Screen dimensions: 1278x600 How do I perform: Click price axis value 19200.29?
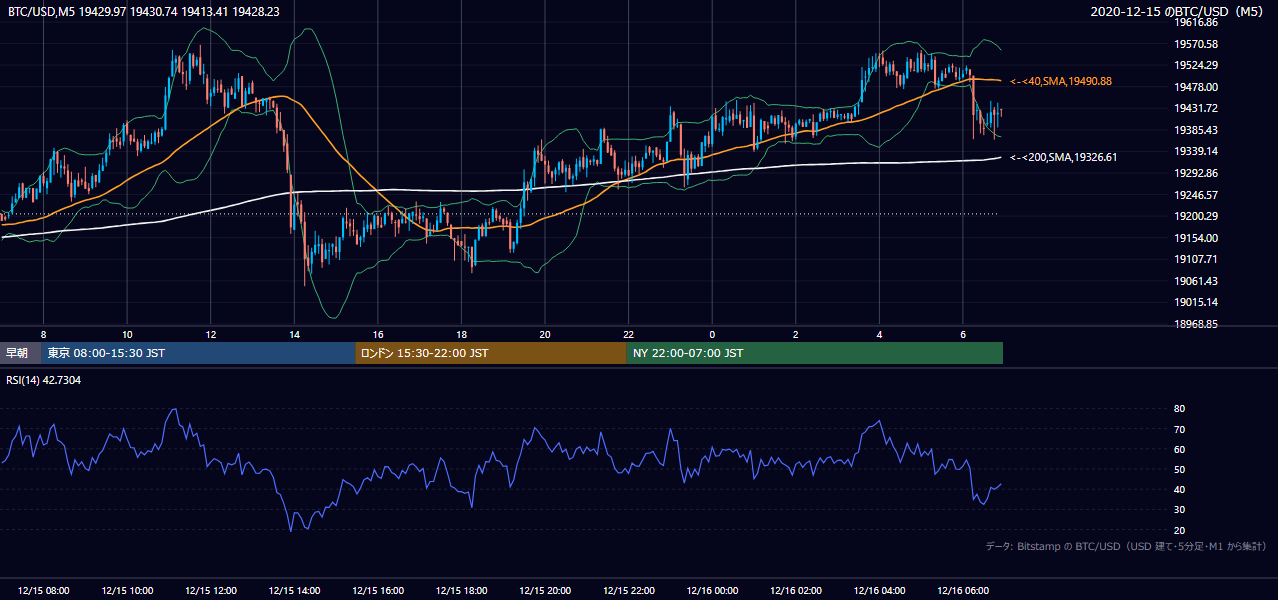[x=1196, y=216]
